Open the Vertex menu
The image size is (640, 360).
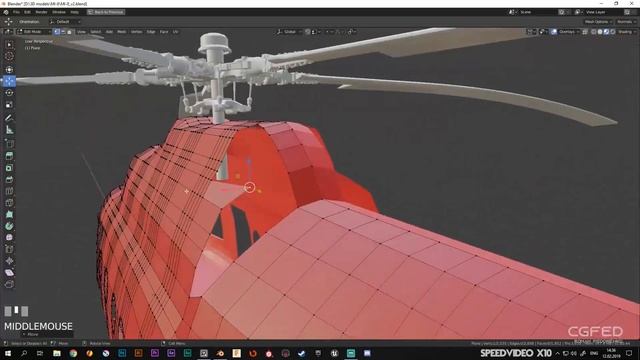click(136, 32)
